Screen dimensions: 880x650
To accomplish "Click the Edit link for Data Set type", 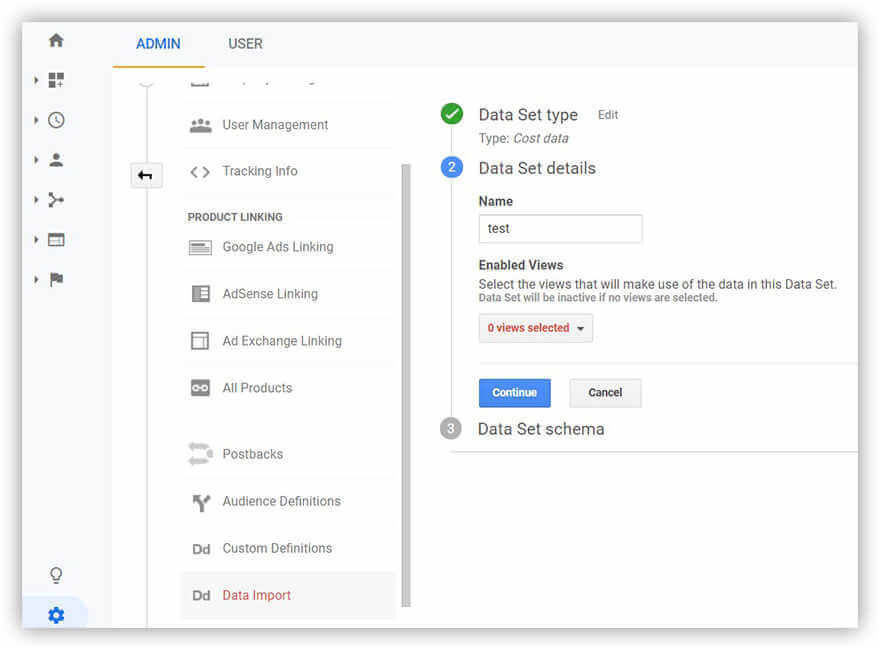I will (x=608, y=115).
